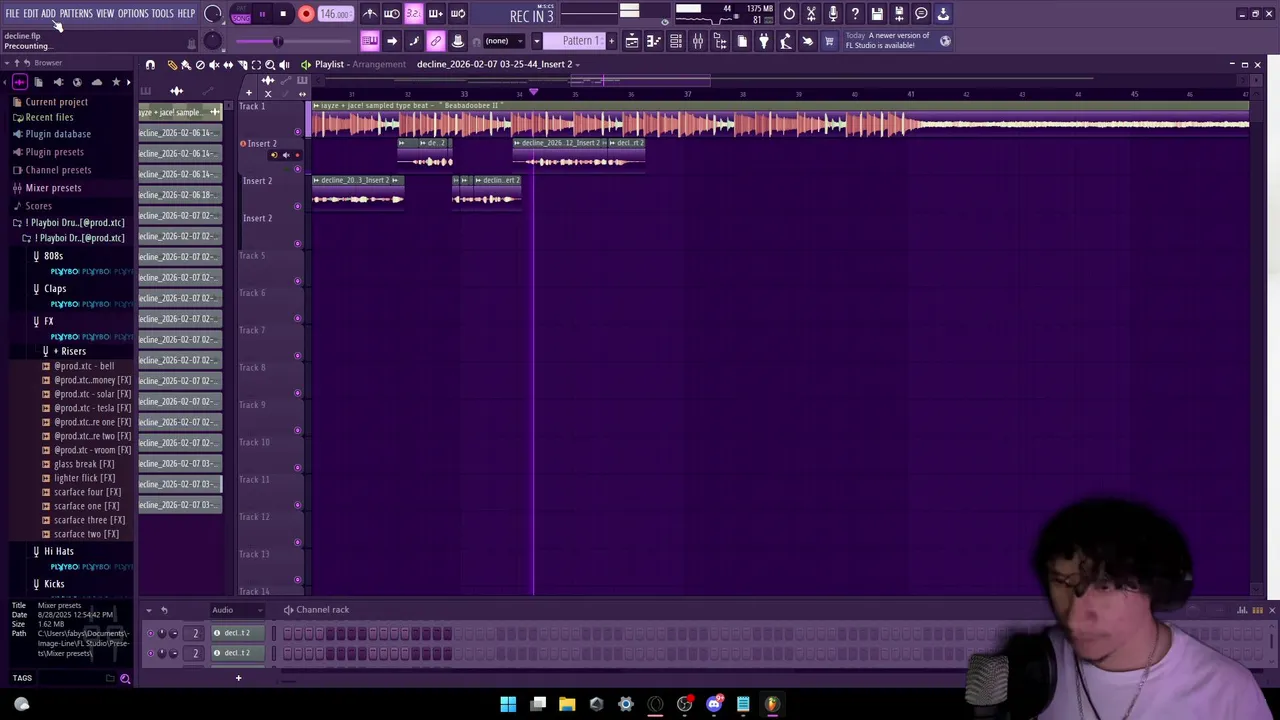Expand the Mixer presets browser folder

coord(53,188)
